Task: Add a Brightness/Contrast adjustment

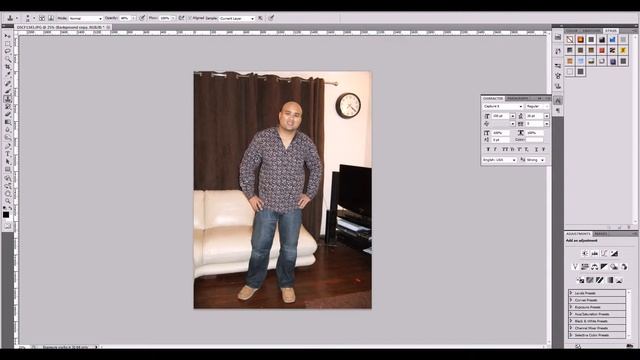Action: click(584, 253)
